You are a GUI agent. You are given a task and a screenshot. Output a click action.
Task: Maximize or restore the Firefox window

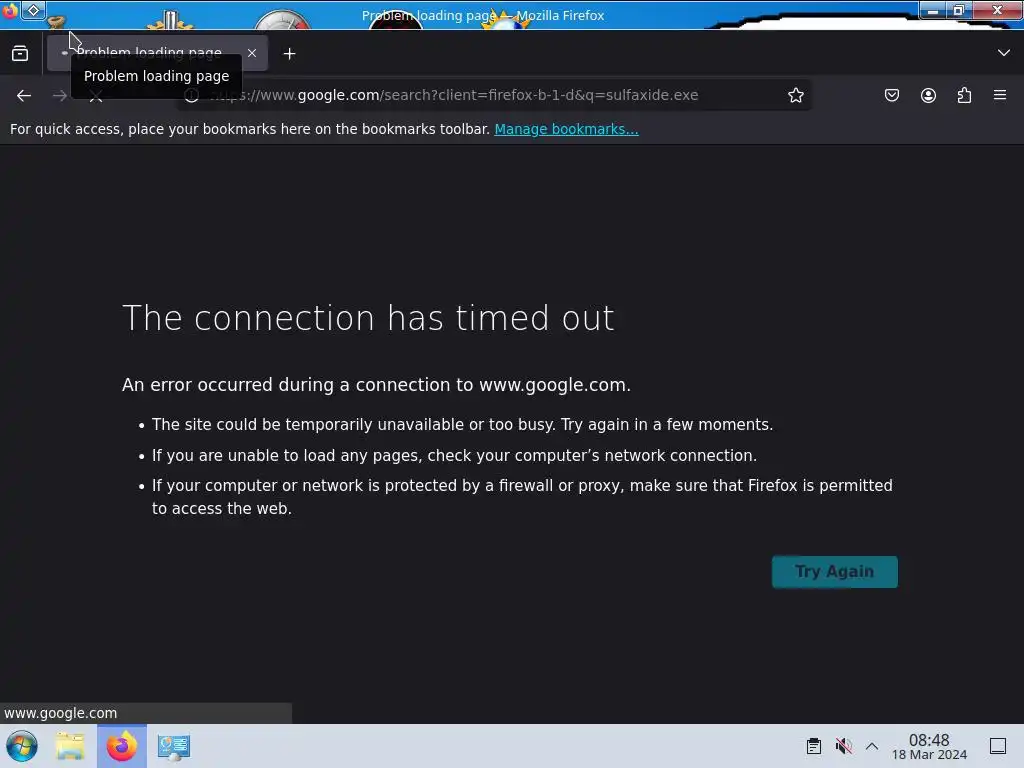coord(959,10)
